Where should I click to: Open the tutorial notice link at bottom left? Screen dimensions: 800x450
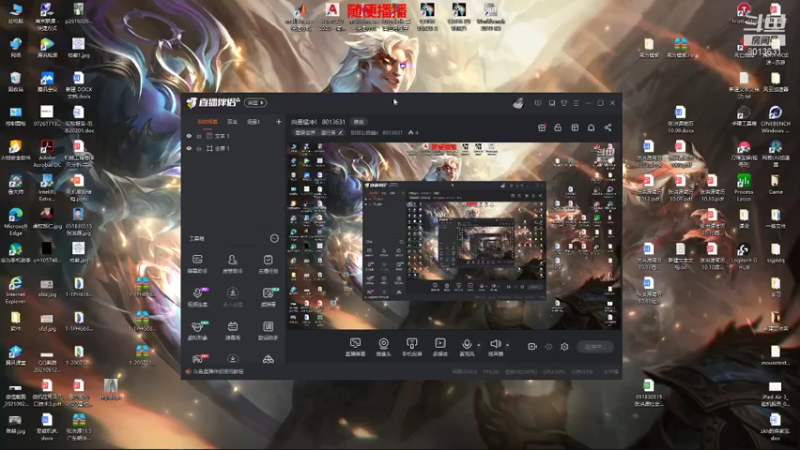tap(218, 371)
